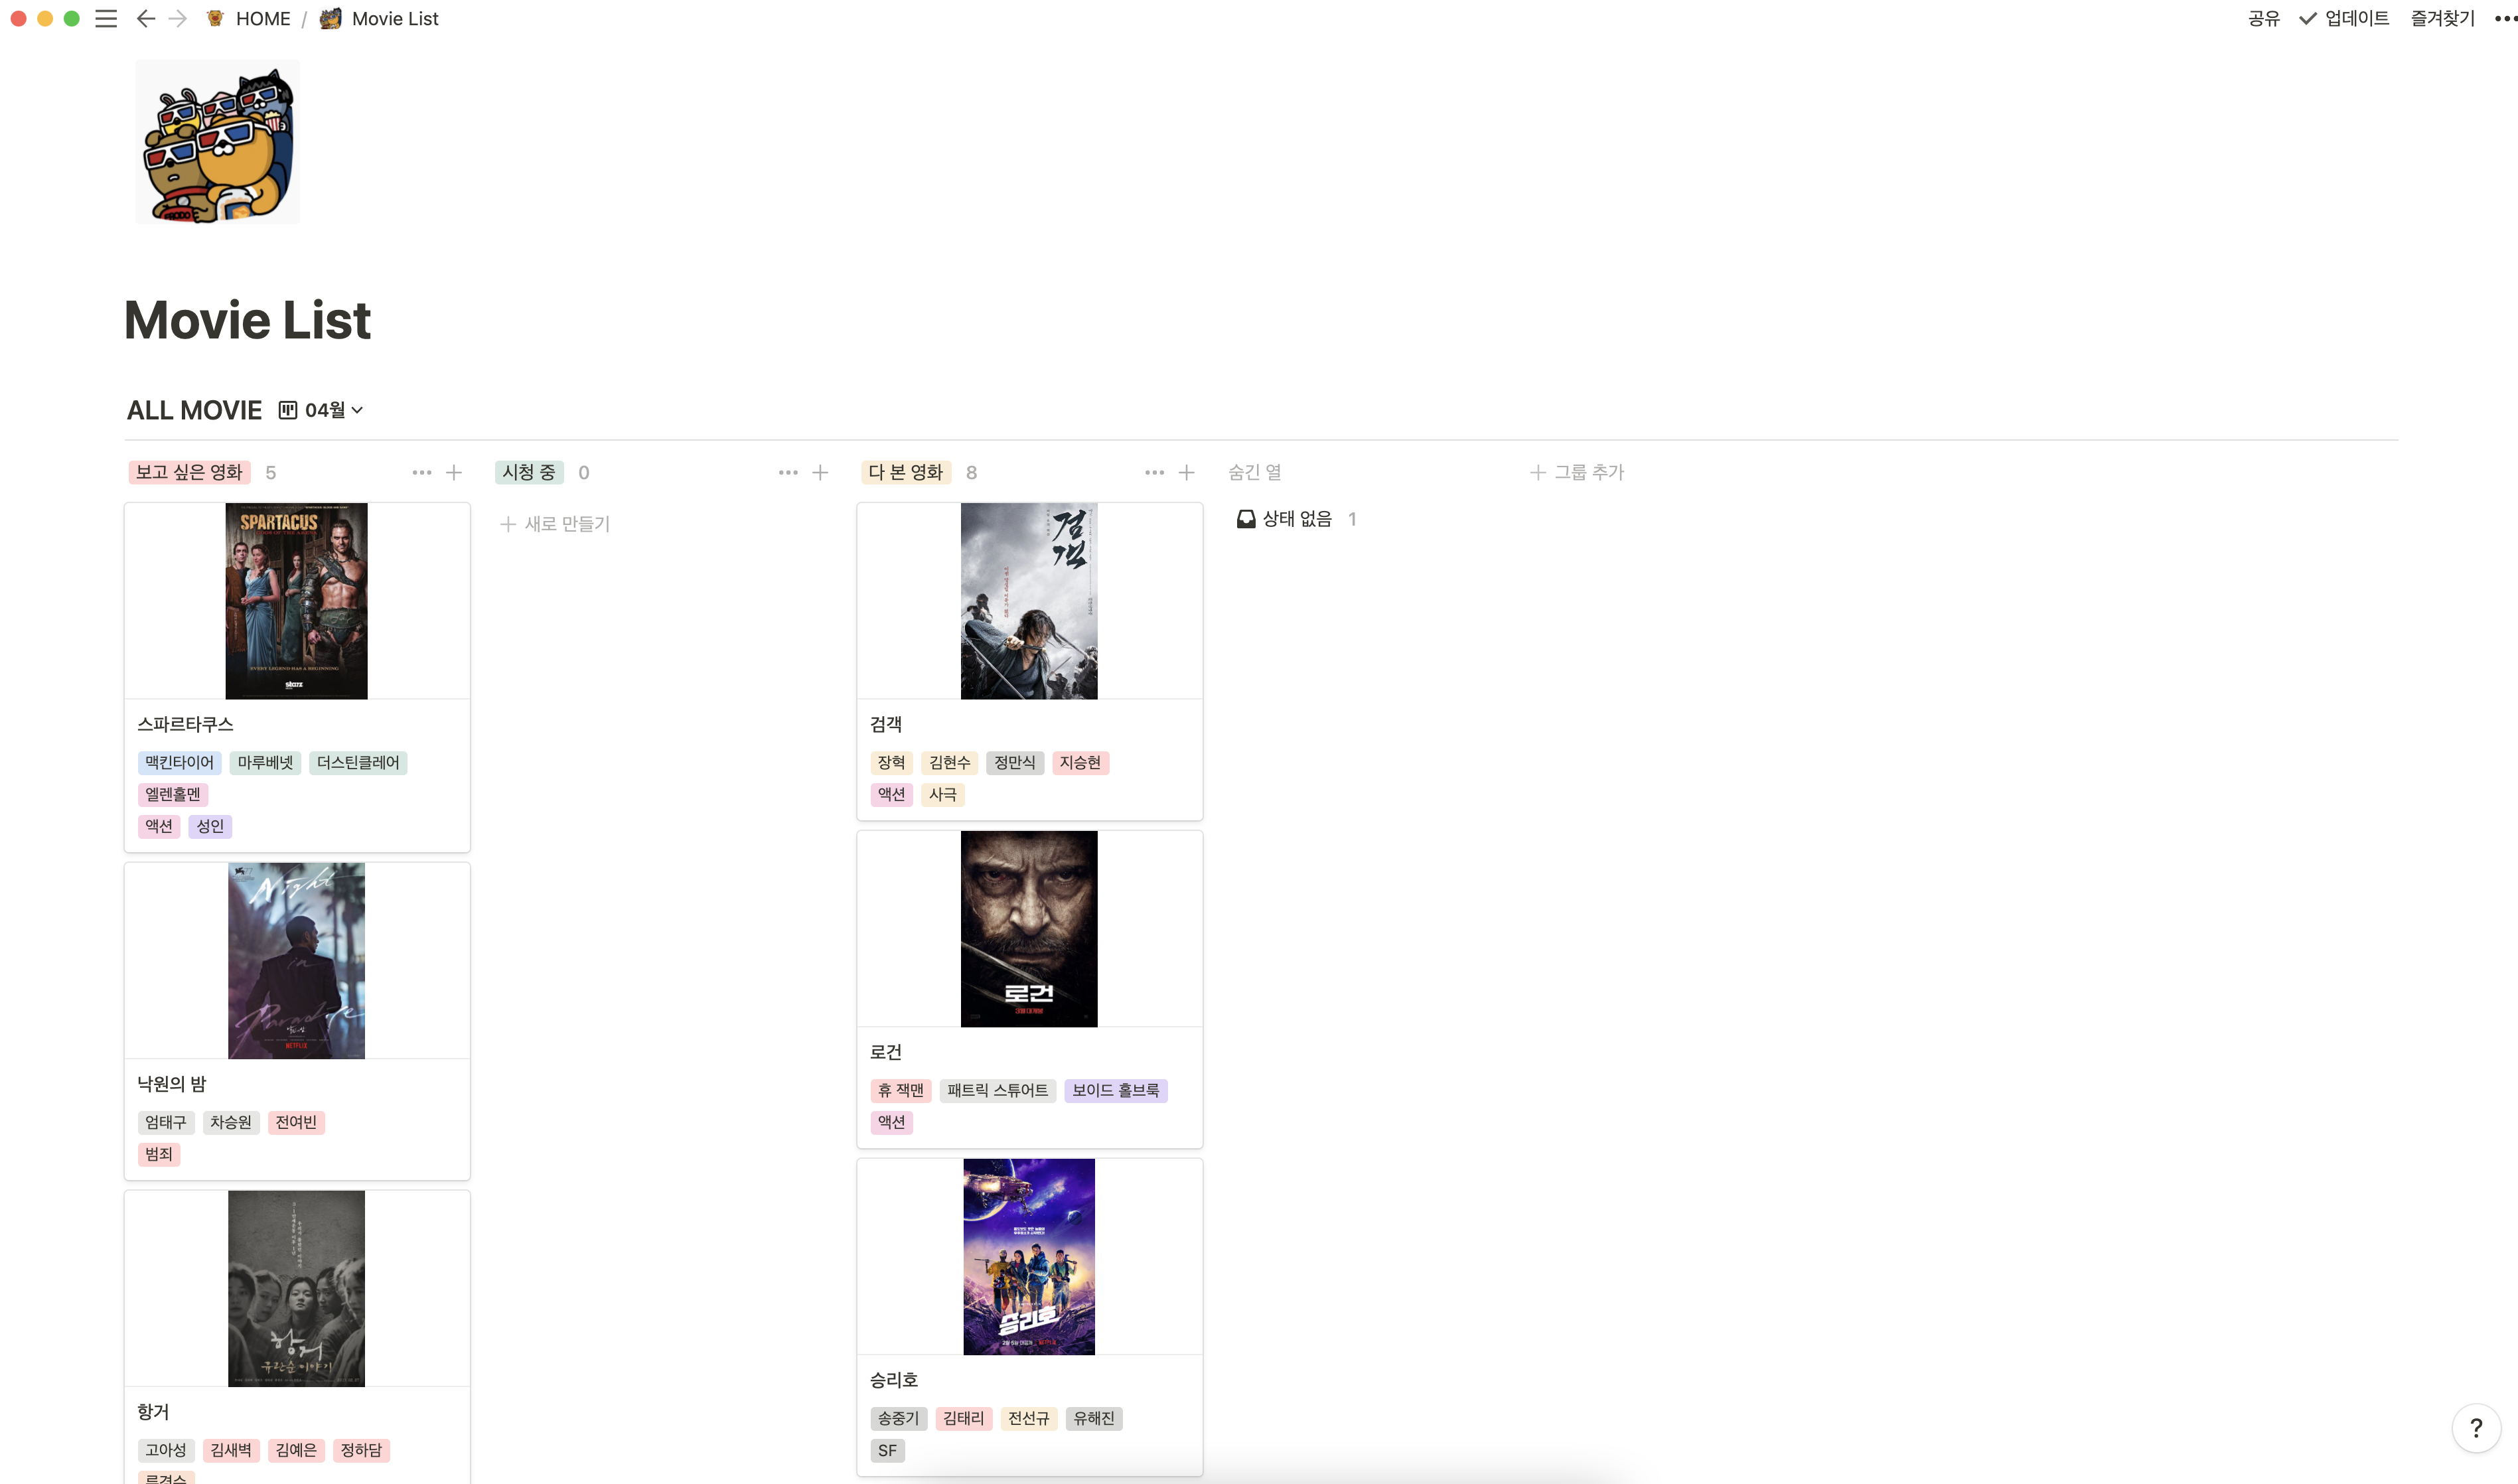2518x1484 pixels.
Task: Expand the 04월 view dropdown
Action: pos(333,410)
